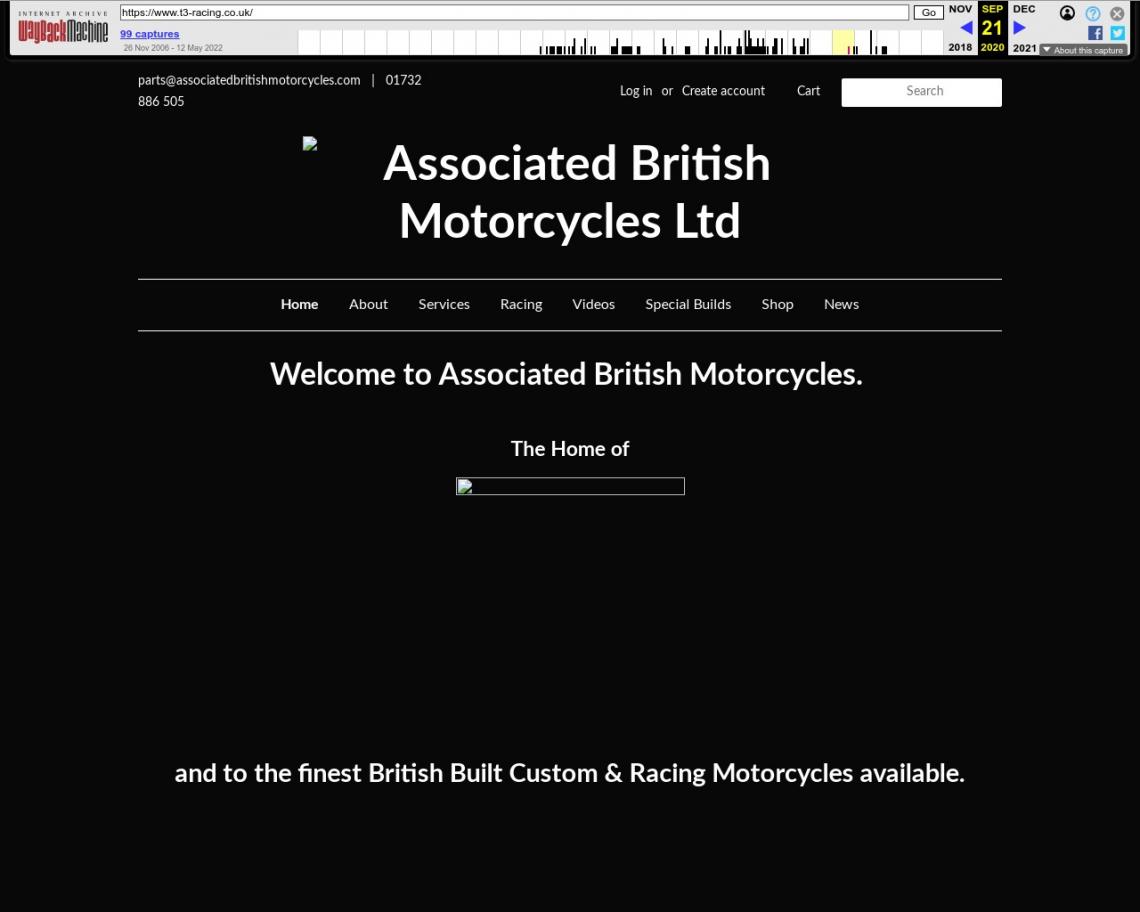Expand the About this capture dropdown
This screenshot has height=912, width=1140.
[1082, 50]
